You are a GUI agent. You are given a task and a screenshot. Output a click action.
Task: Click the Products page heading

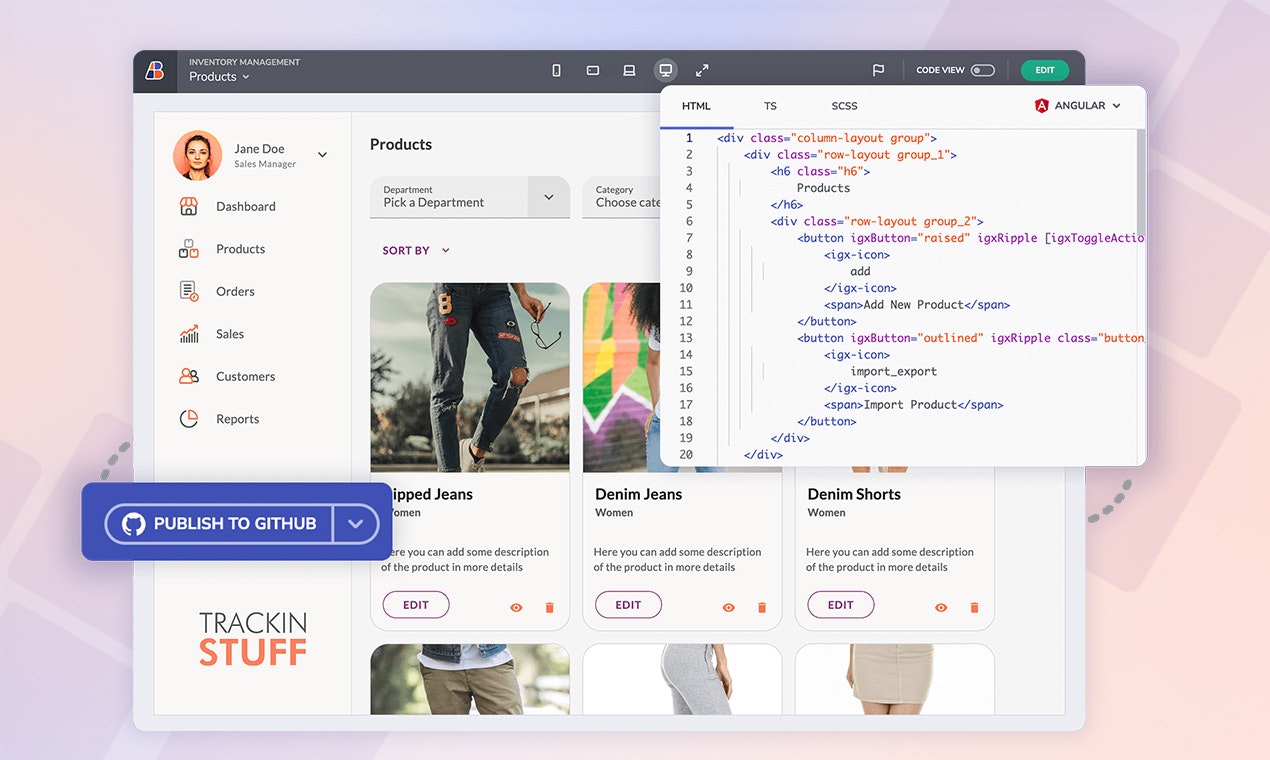(401, 144)
